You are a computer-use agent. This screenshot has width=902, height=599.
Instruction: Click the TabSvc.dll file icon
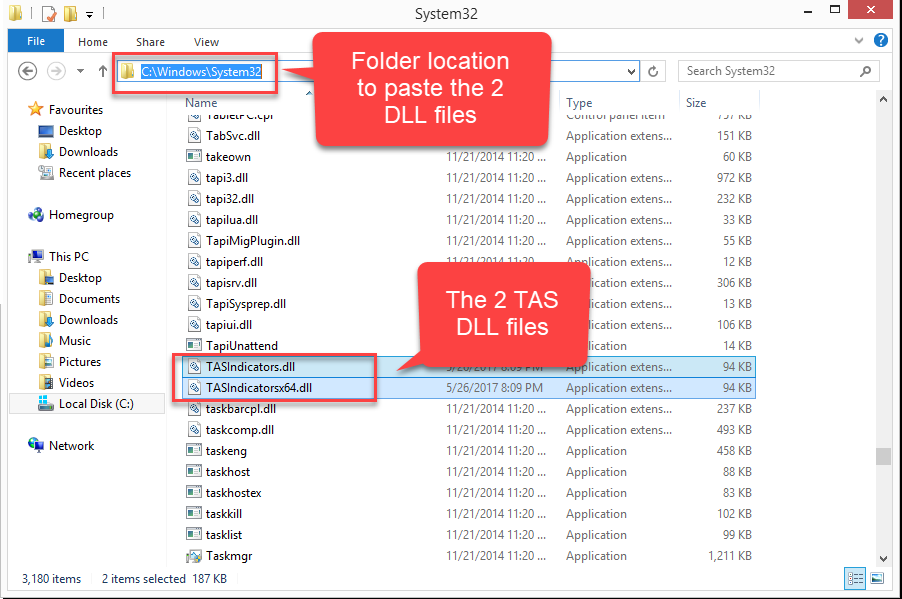click(194, 136)
